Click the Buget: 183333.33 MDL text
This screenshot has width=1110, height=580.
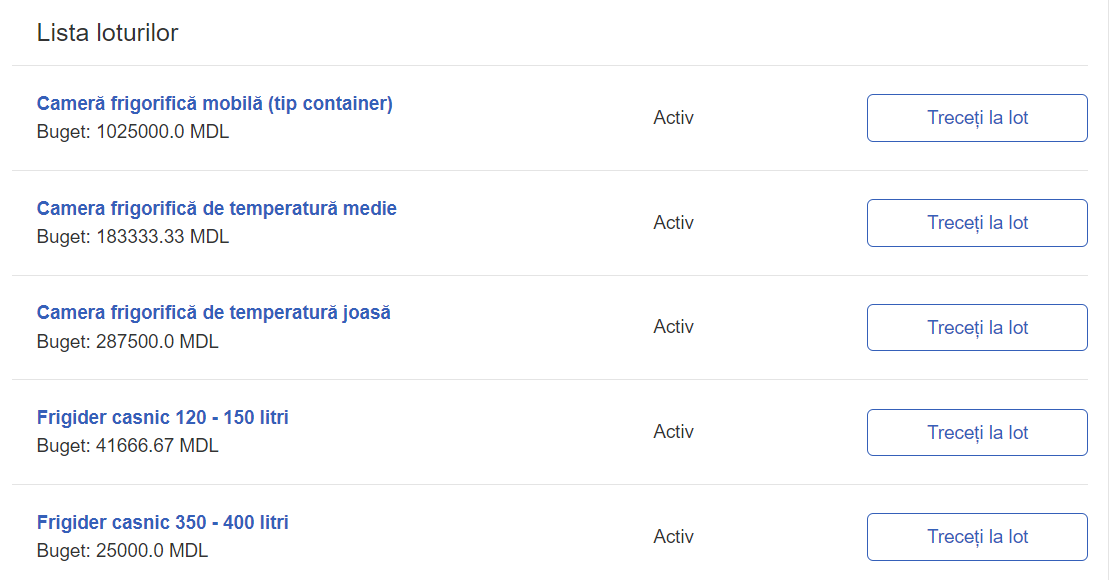133,237
